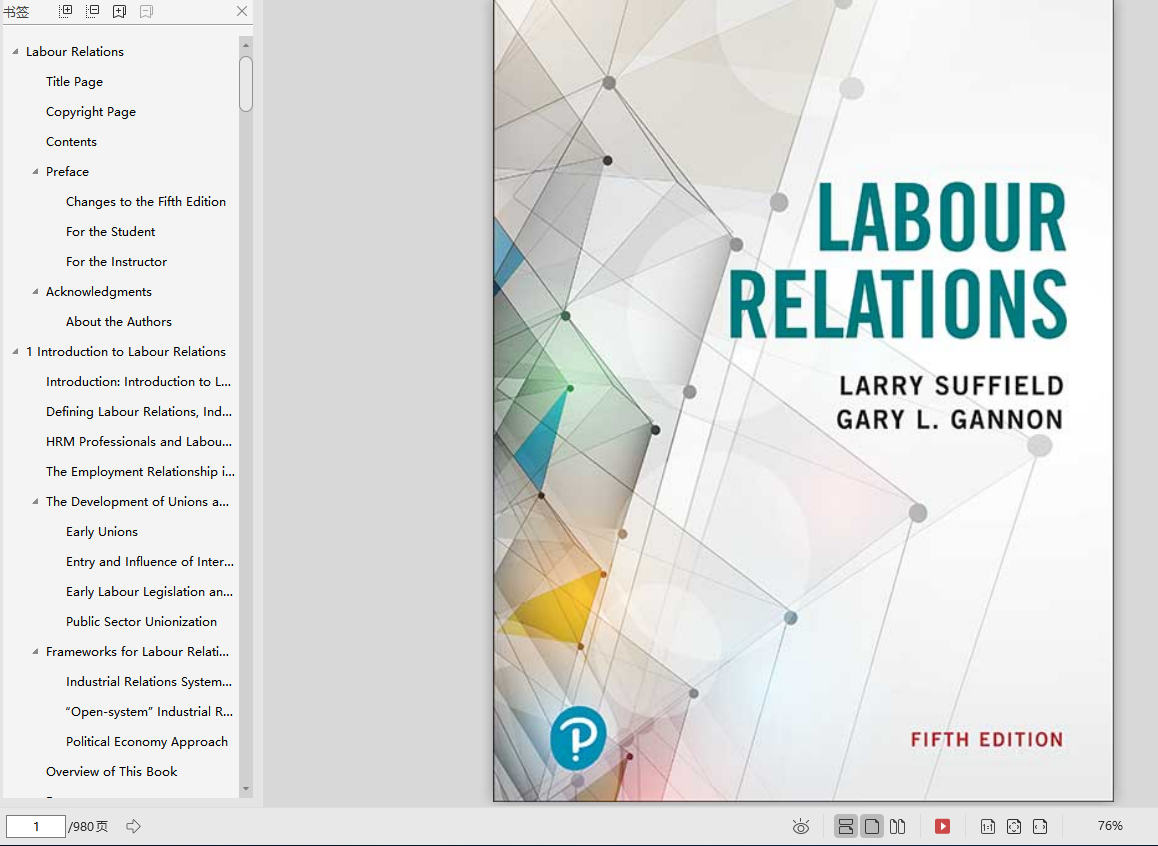
Task: Collapse Frameworks for Labour Relations node
Action: (35, 651)
